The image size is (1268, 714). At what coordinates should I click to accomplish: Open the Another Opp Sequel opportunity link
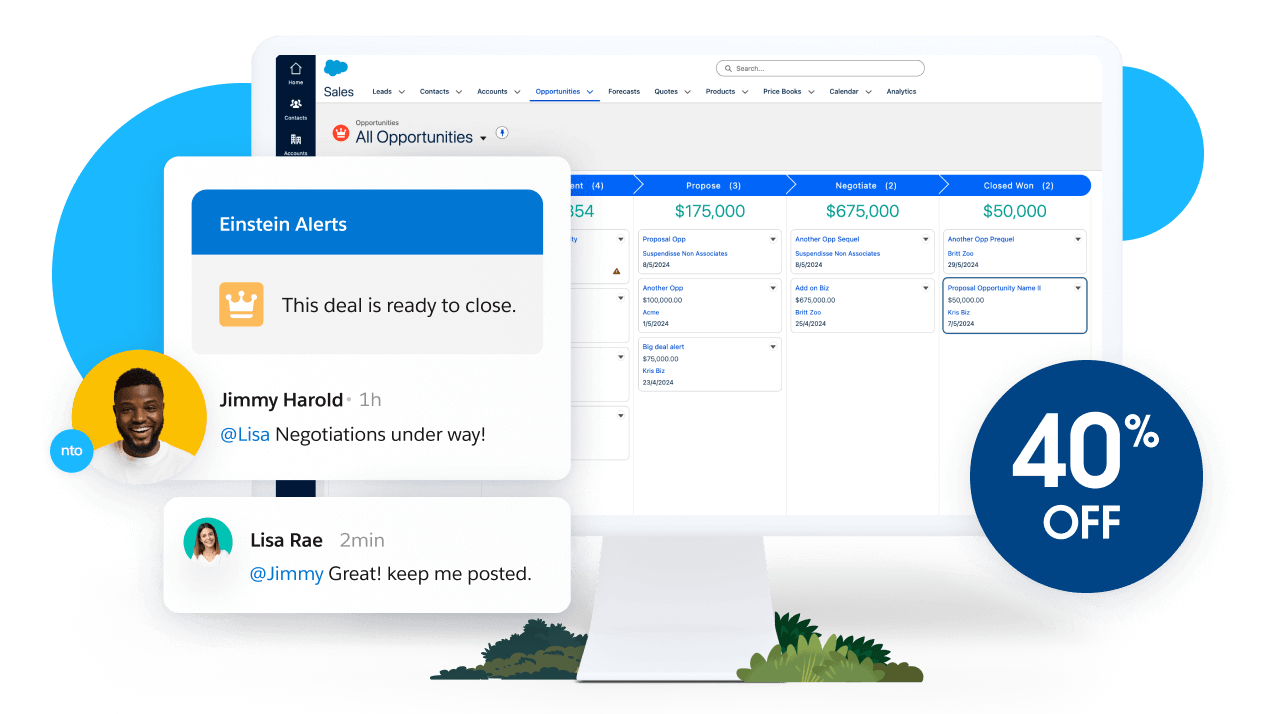826,239
